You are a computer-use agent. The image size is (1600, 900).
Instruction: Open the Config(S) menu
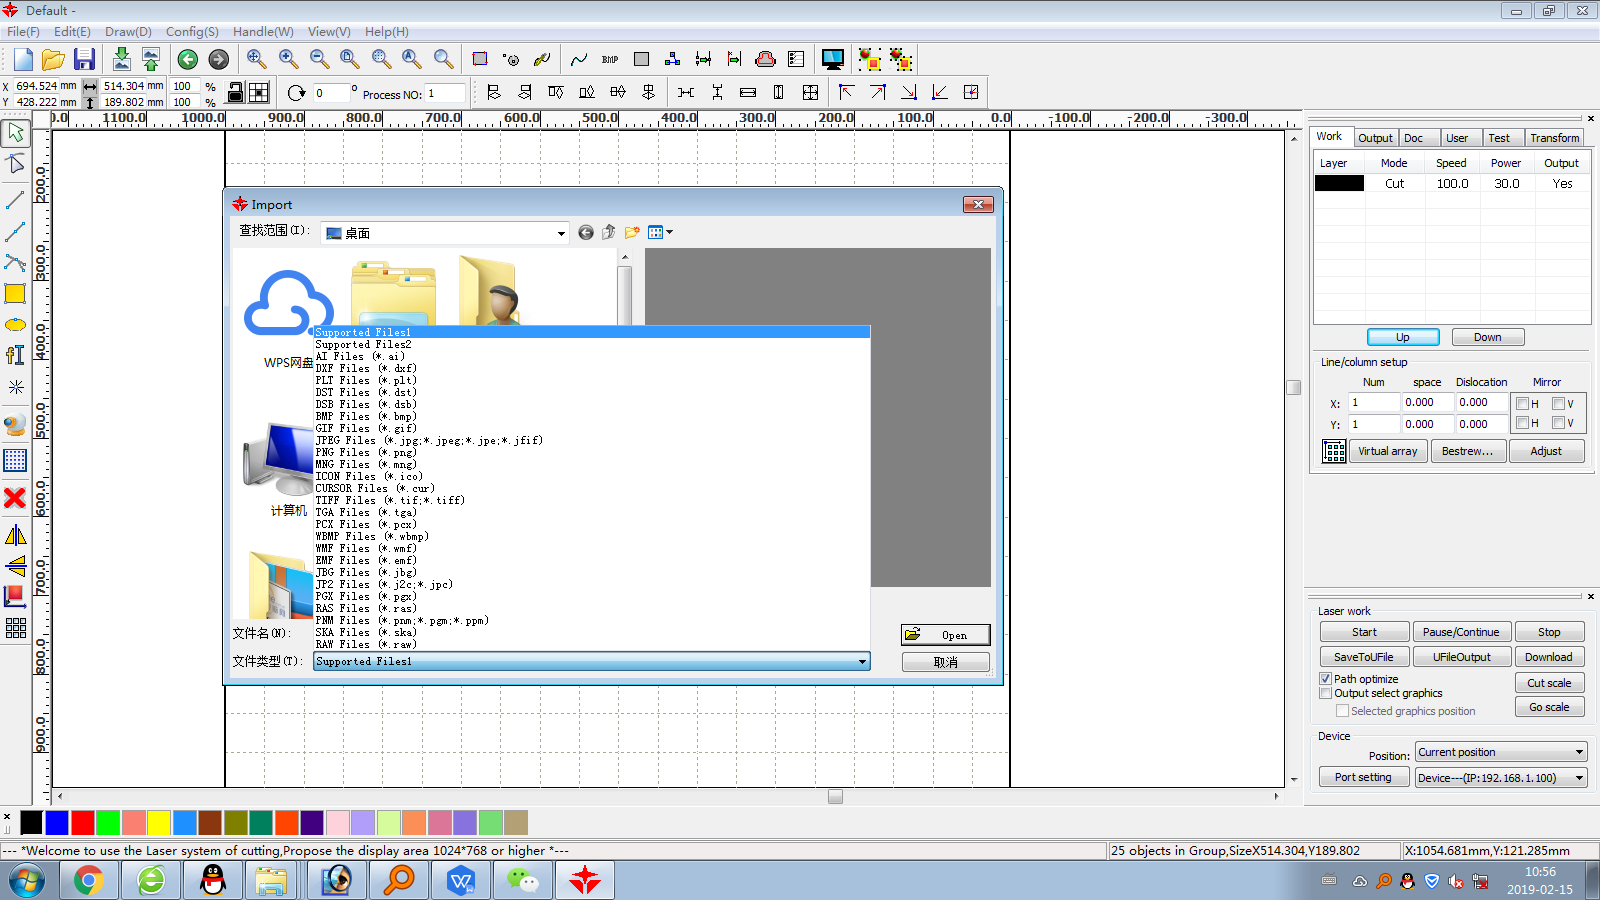pyautogui.click(x=192, y=32)
